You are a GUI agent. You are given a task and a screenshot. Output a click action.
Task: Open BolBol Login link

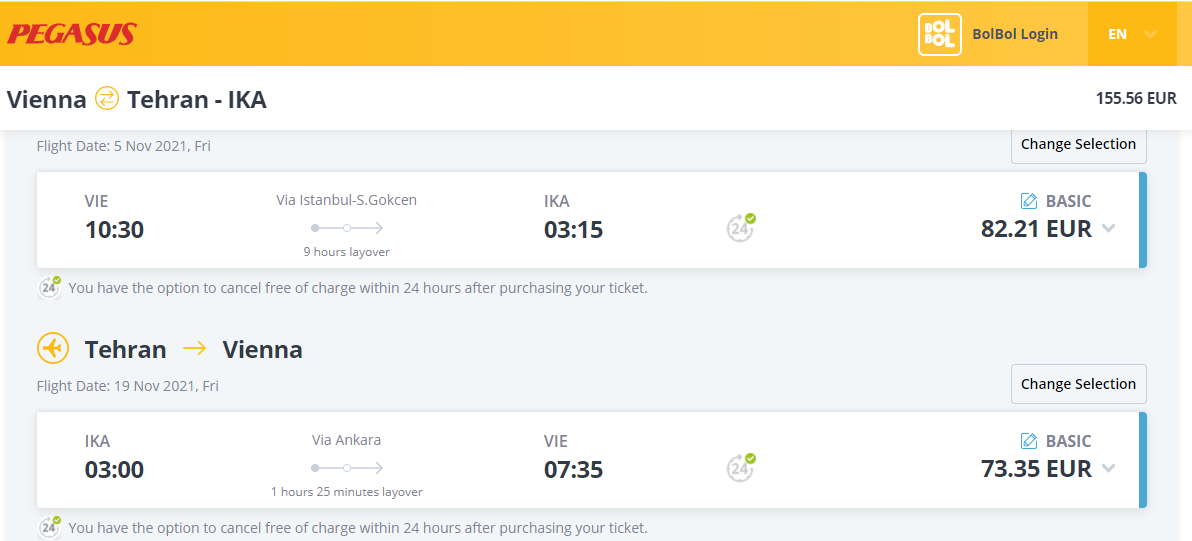1015,34
